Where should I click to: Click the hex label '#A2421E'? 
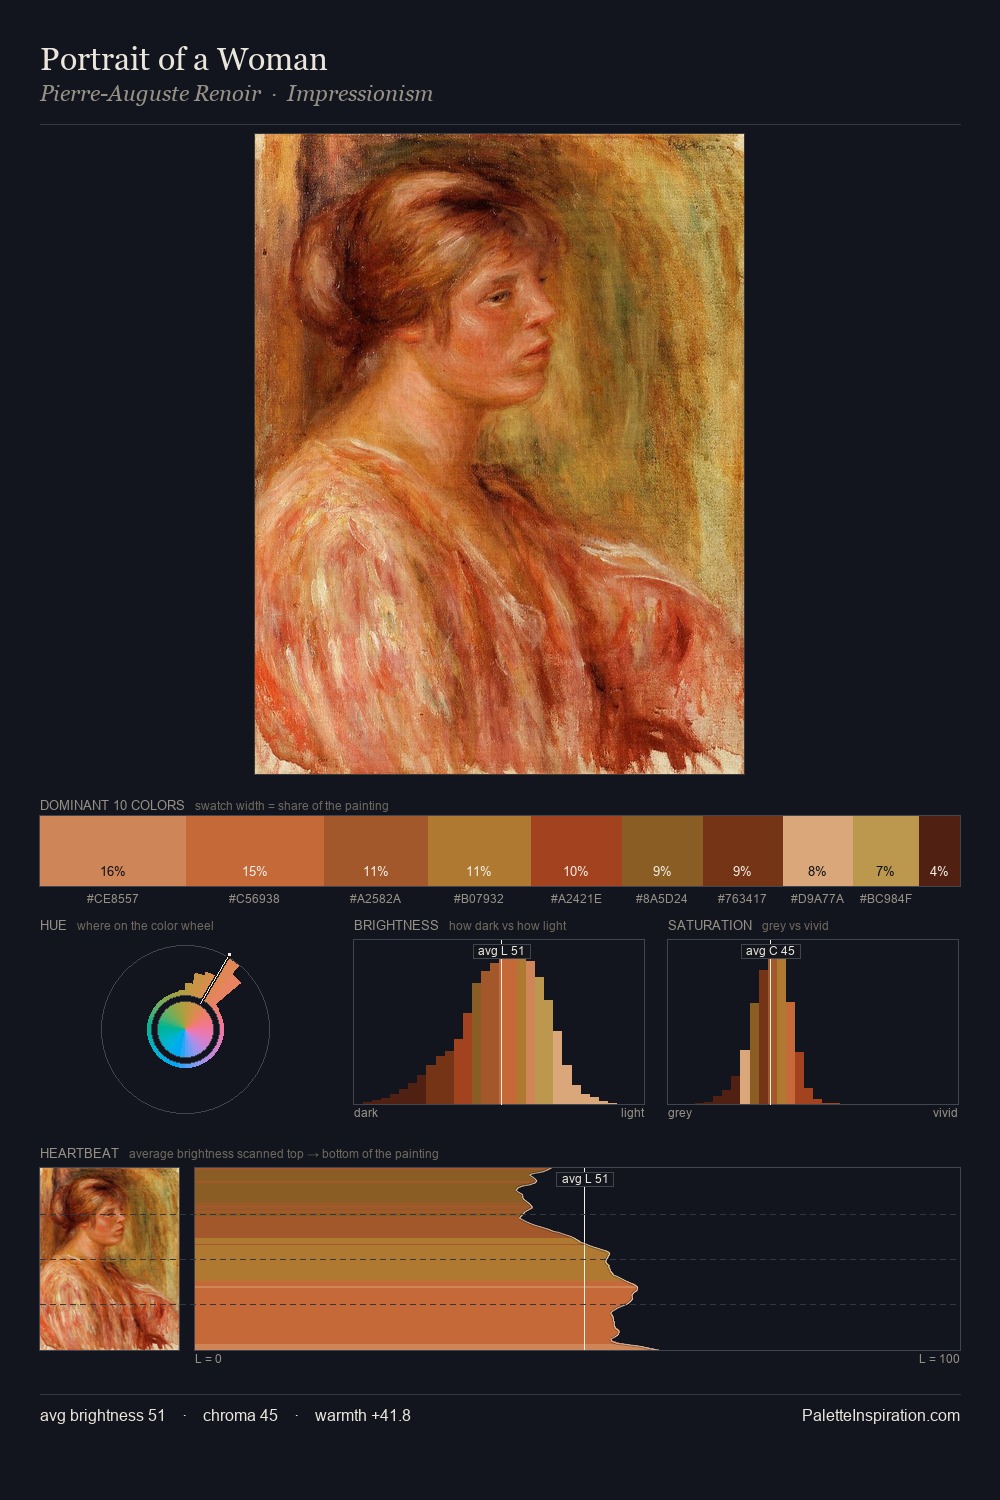(x=576, y=899)
